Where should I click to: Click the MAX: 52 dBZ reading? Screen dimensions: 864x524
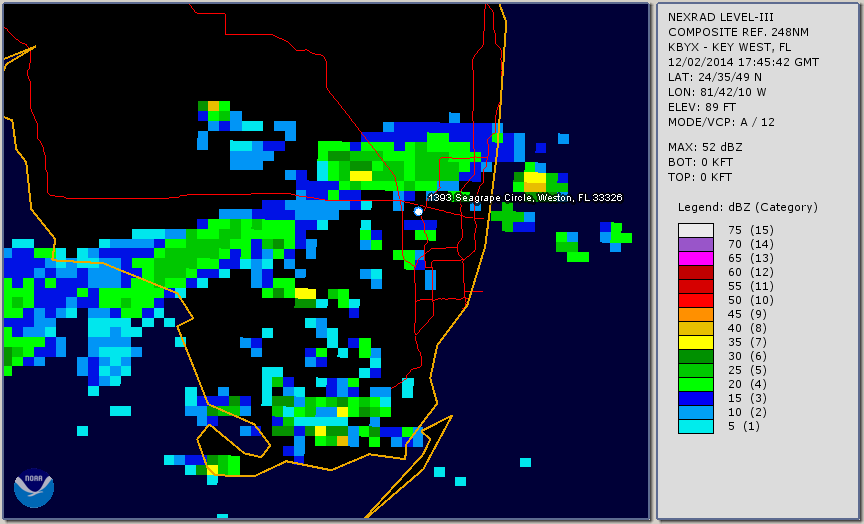click(x=705, y=148)
